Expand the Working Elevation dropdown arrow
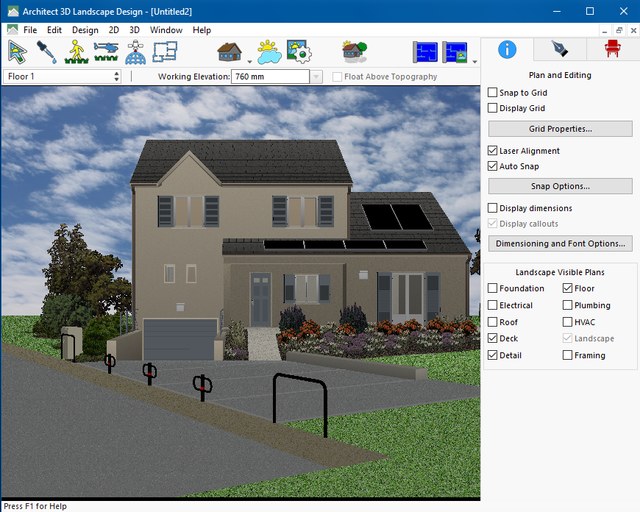Image resolution: width=640 pixels, height=512 pixels. click(x=316, y=77)
